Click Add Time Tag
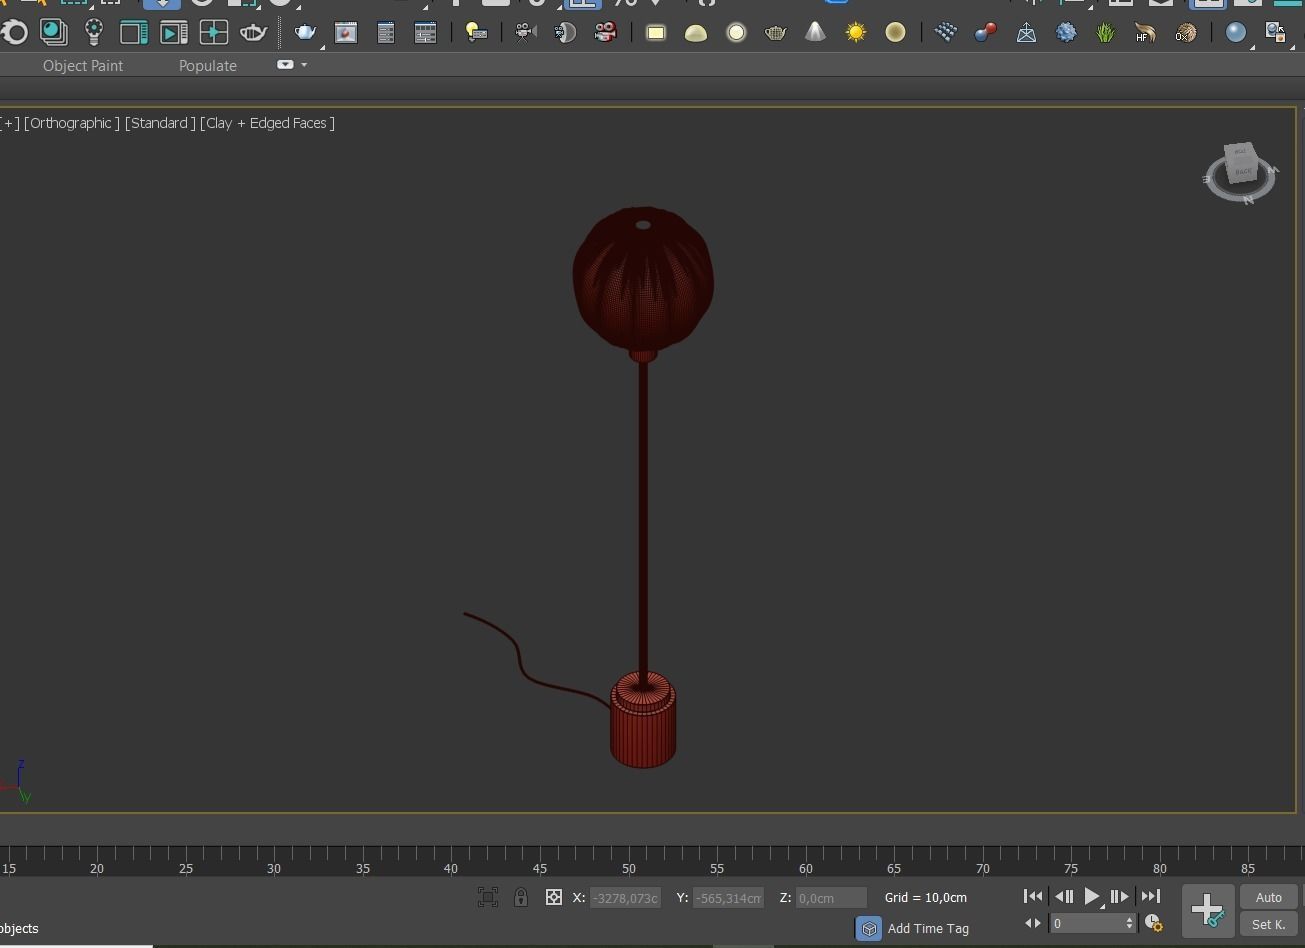Viewport: 1305px width, 948px height. pyautogui.click(x=928, y=928)
